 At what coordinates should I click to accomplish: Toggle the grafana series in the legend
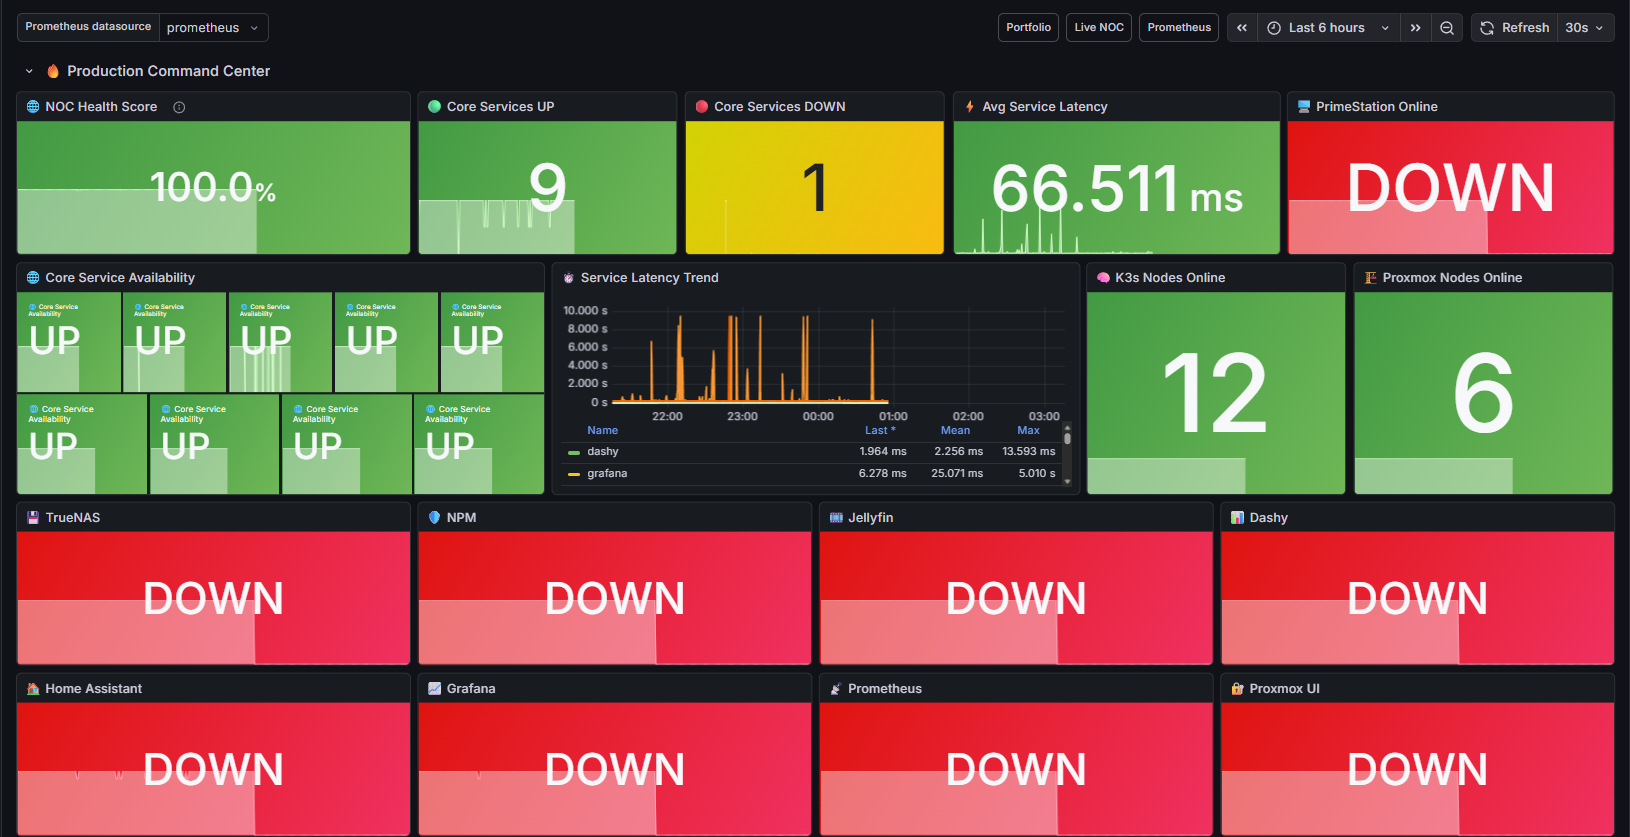coord(607,474)
